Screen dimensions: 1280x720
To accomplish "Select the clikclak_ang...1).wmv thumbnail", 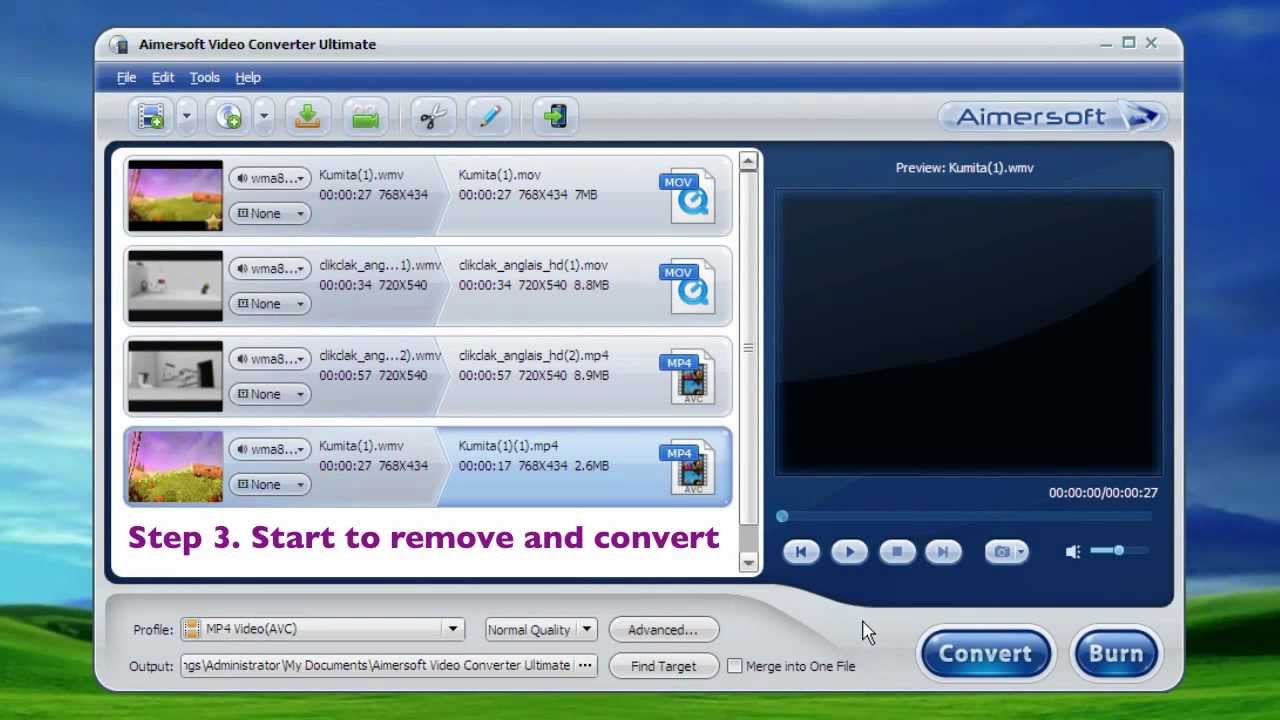I will pos(175,286).
